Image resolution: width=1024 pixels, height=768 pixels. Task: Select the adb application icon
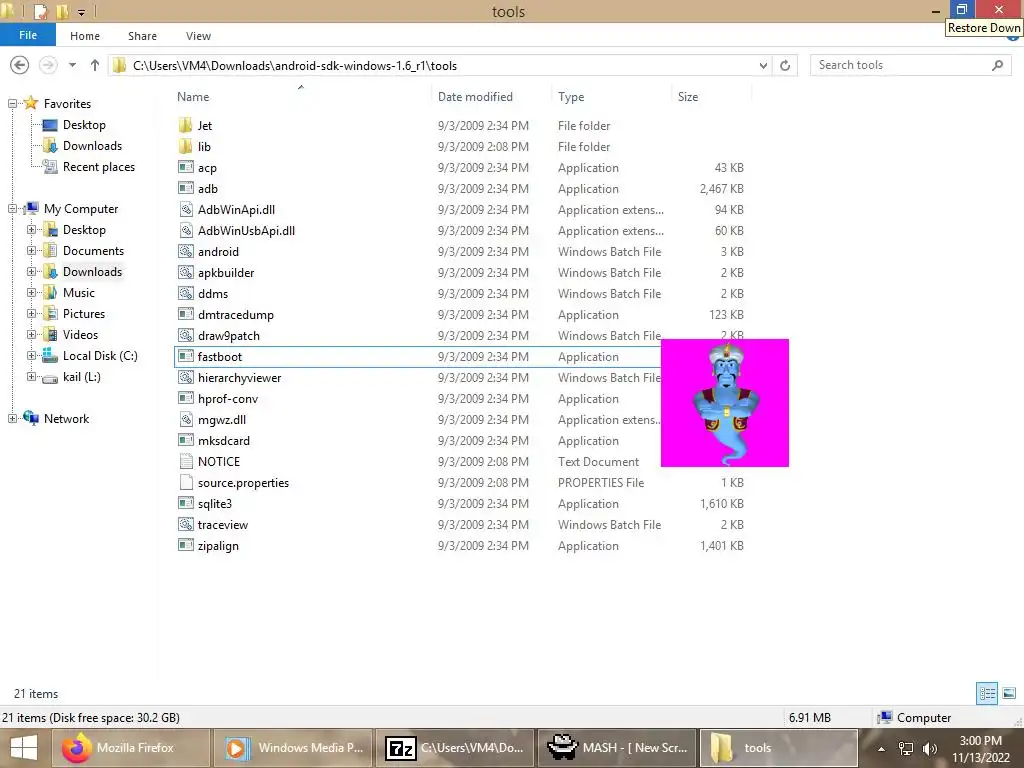click(x=185, y=188)
